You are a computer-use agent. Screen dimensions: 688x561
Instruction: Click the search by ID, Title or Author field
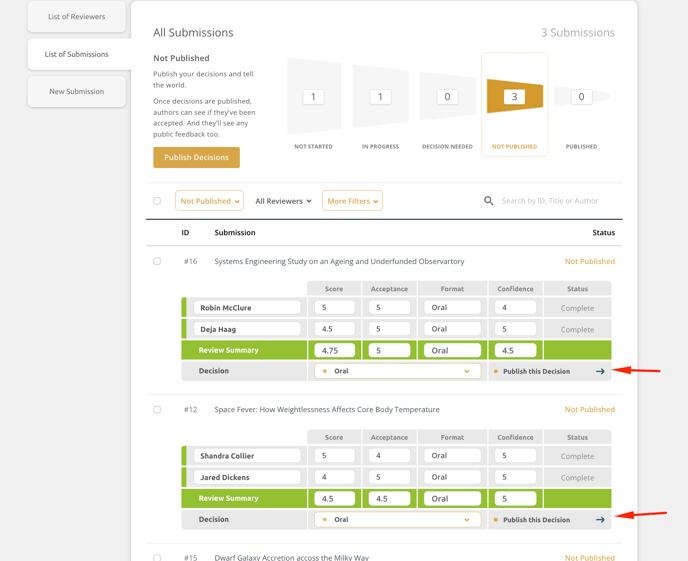555,201
